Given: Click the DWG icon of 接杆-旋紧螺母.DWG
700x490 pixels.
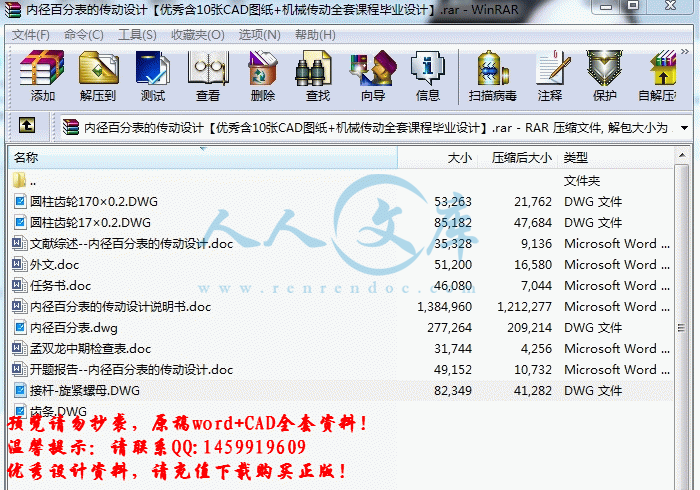Looking at the screenshot, I should 20,390.
